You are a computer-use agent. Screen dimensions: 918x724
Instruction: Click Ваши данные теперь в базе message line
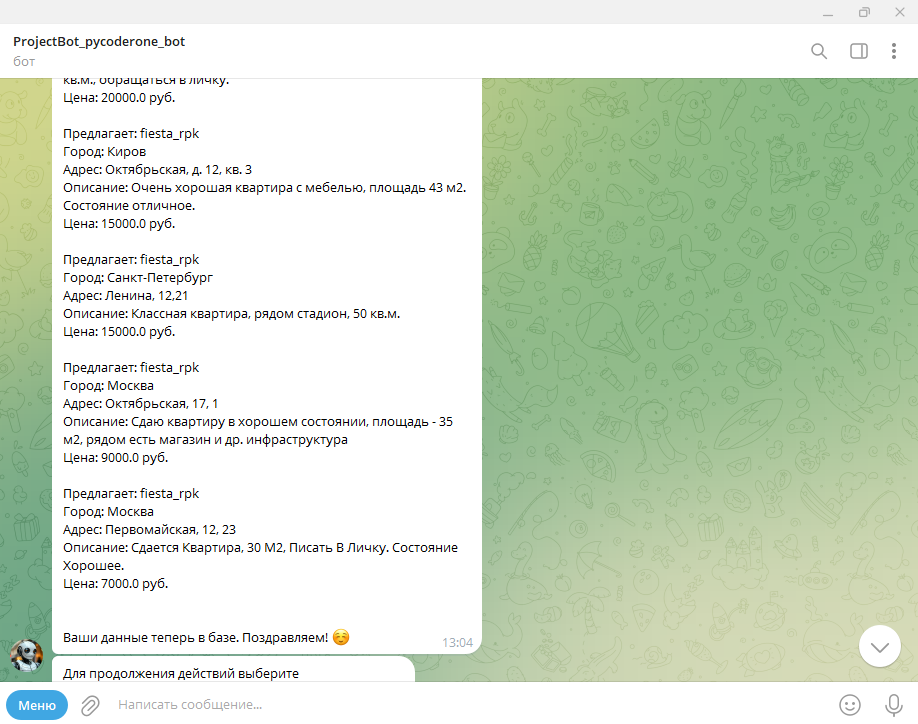pyautogui.click(x=205, y=637)
